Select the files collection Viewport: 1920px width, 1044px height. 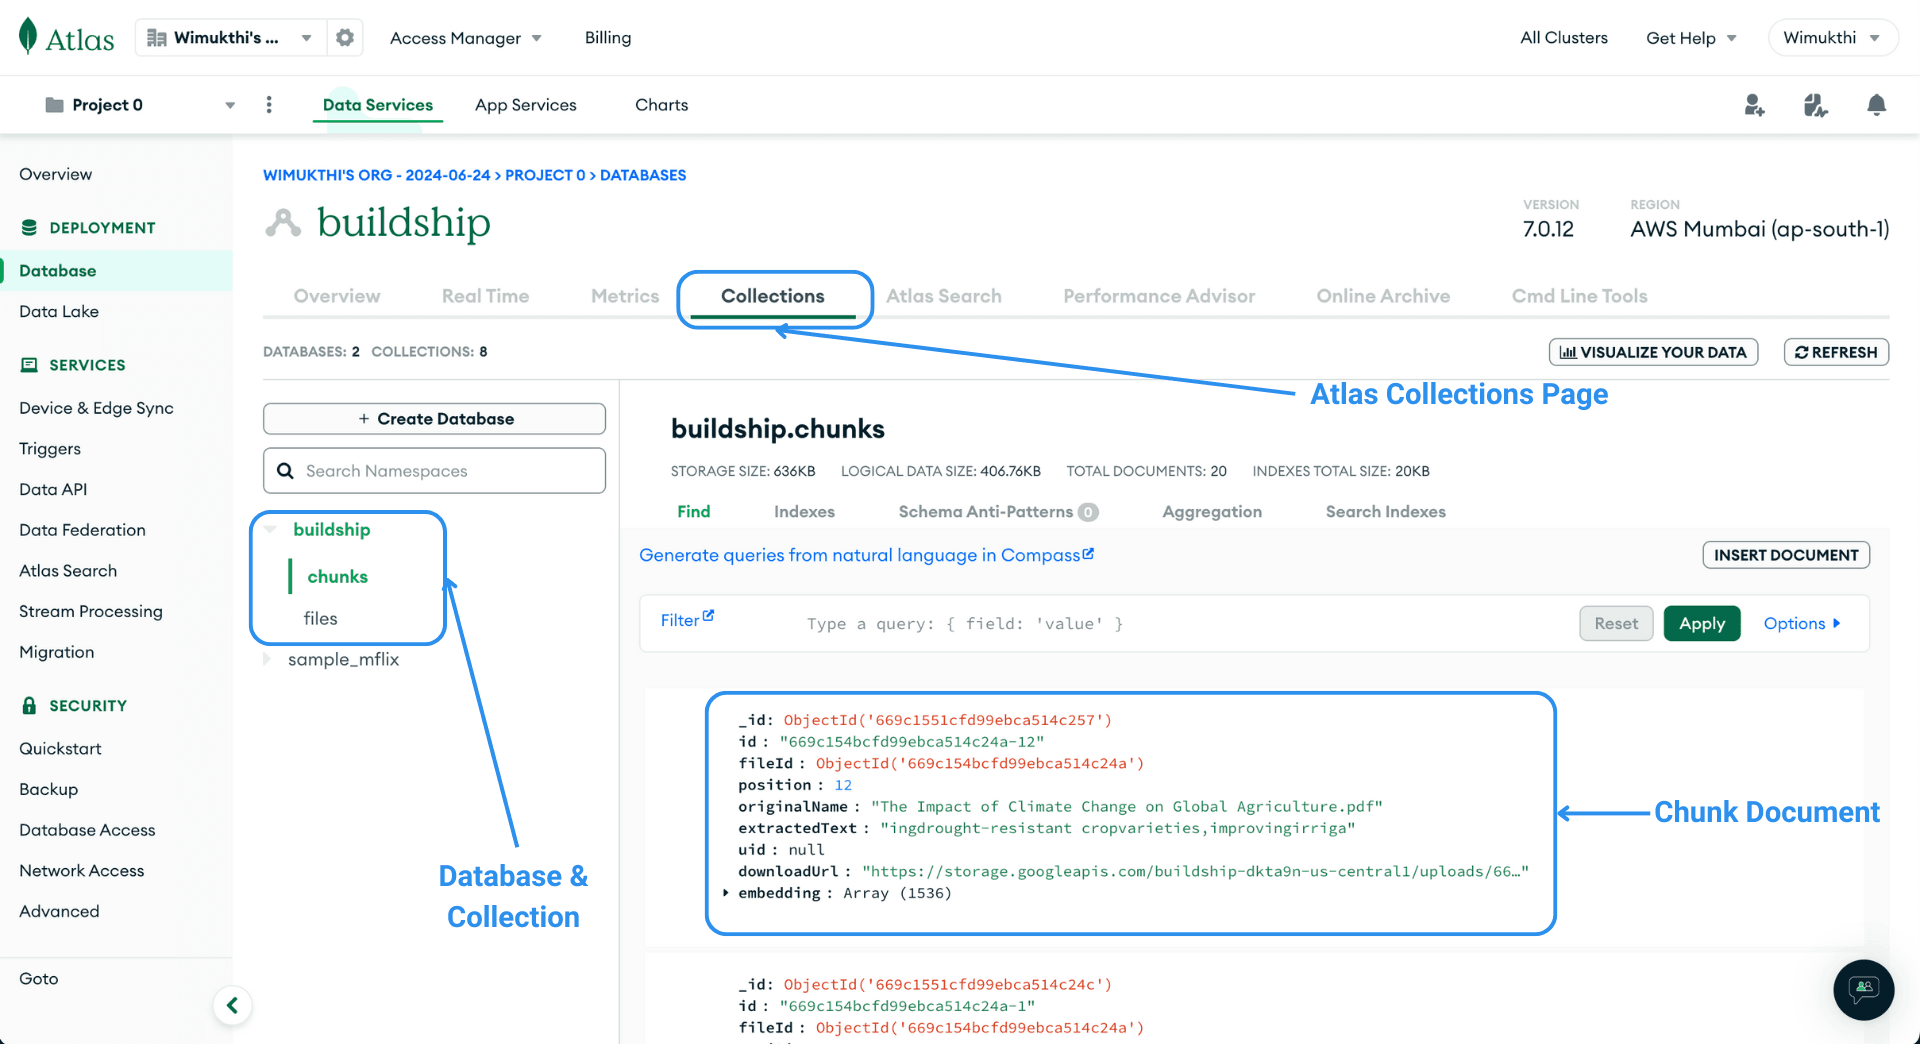[x=321, y=619]
